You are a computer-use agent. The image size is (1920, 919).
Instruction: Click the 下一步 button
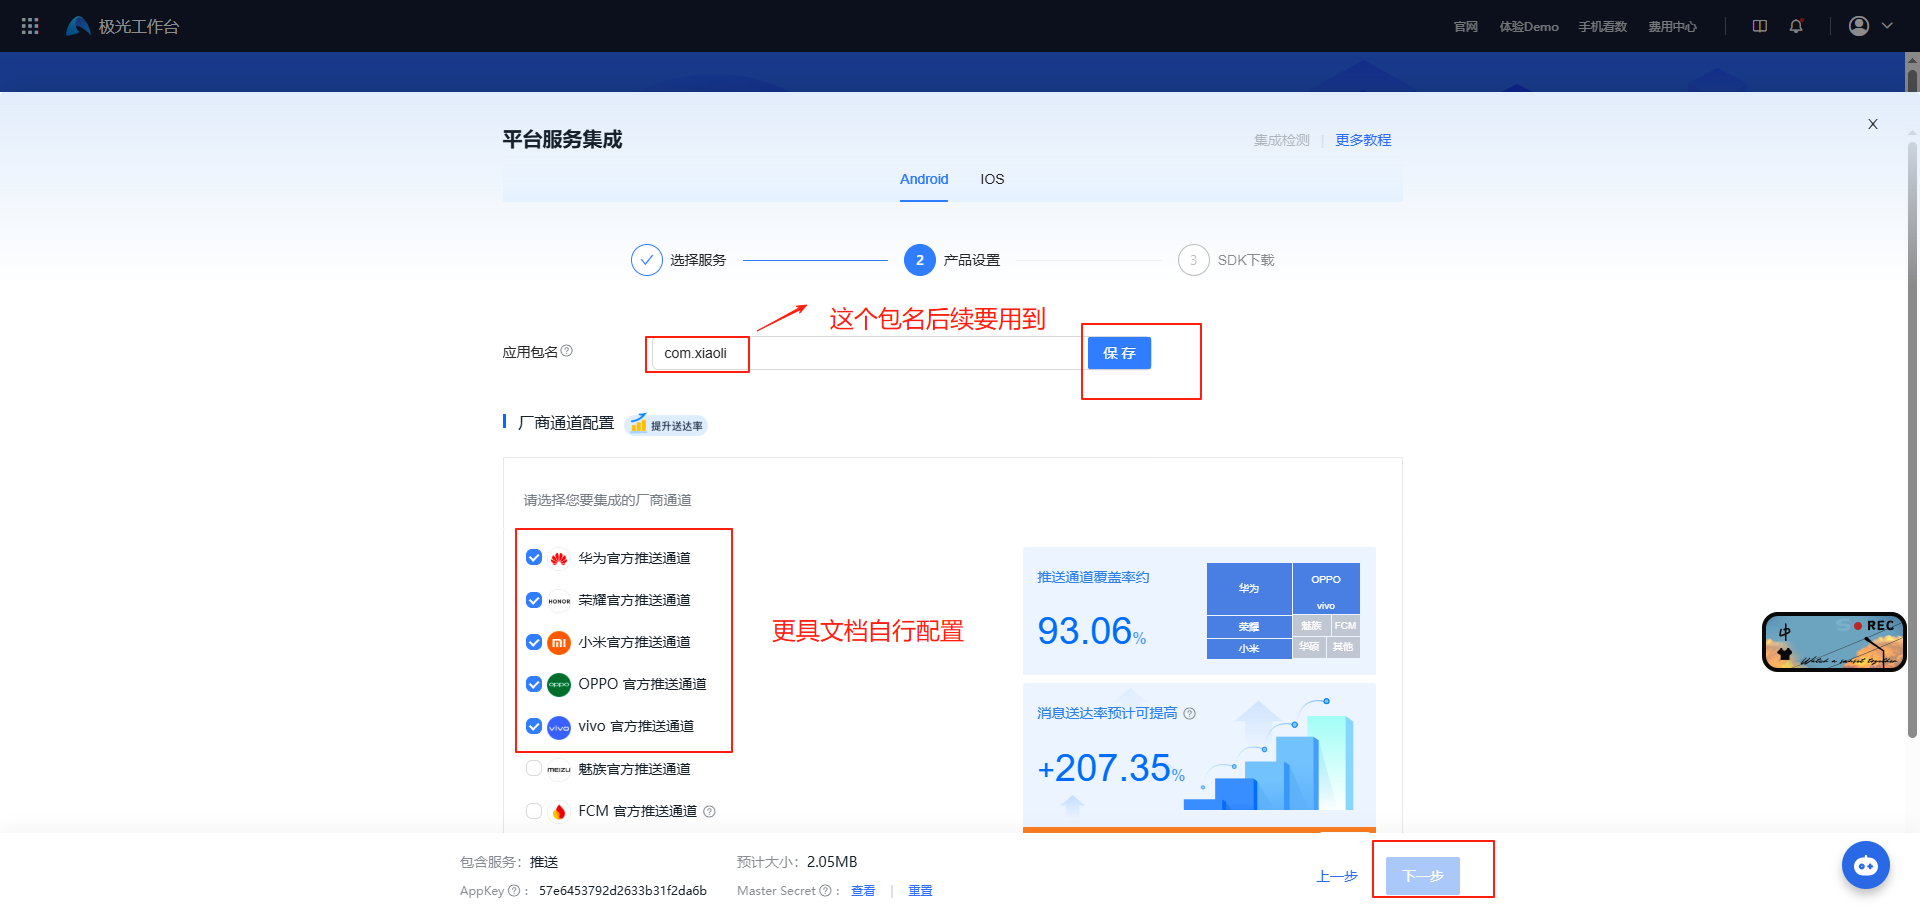[1423, 876]
